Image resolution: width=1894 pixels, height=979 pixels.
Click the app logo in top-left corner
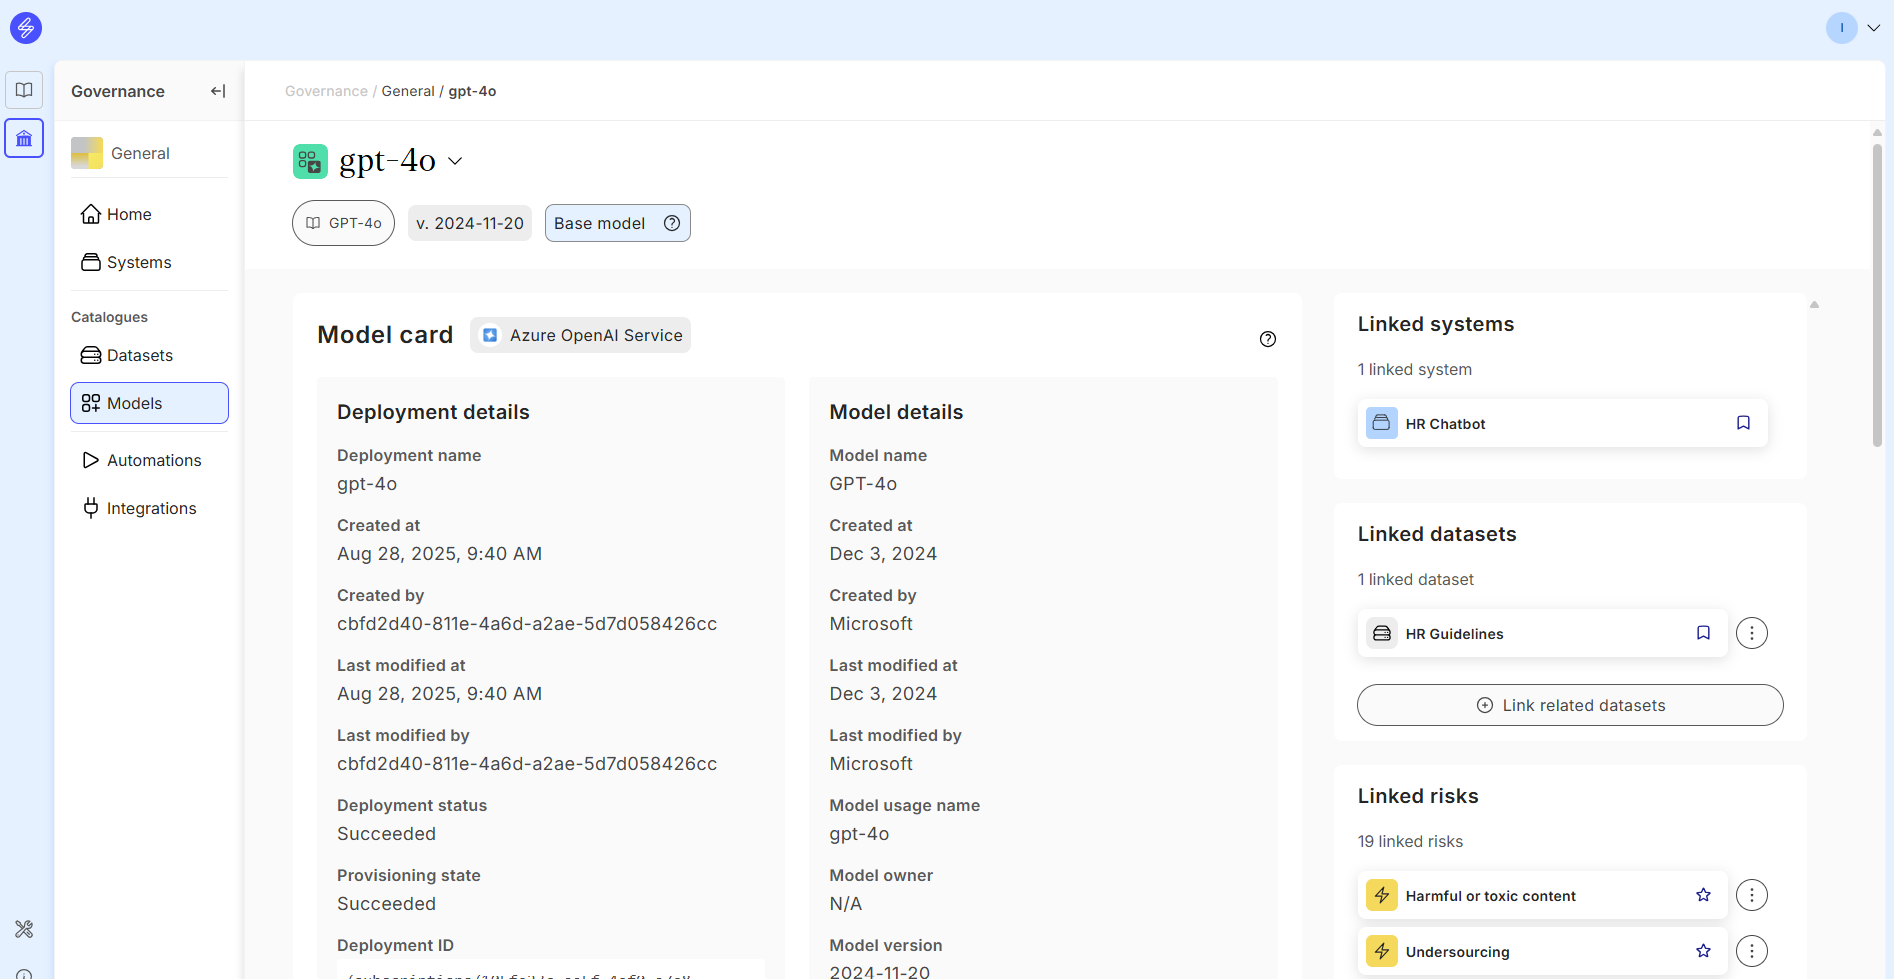tap(26, 28)
